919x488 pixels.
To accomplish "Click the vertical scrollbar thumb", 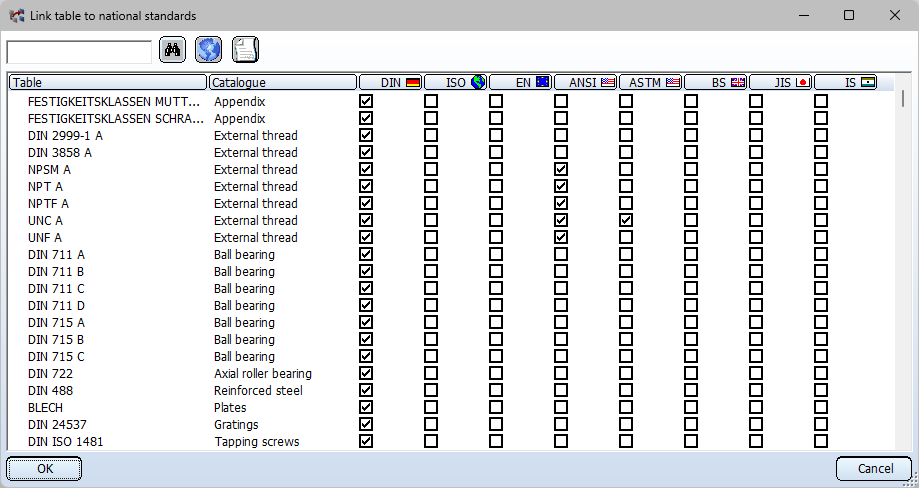I will click(x=903, y=98).
